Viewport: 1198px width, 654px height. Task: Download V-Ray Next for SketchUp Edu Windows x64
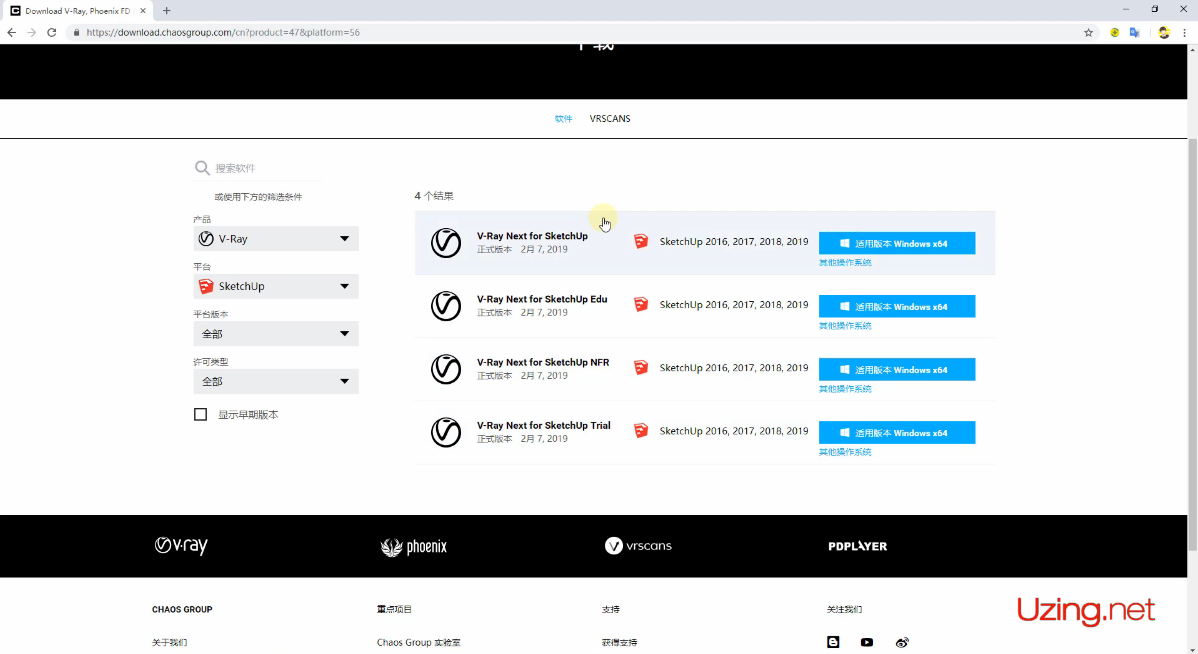tap(897, 306)
